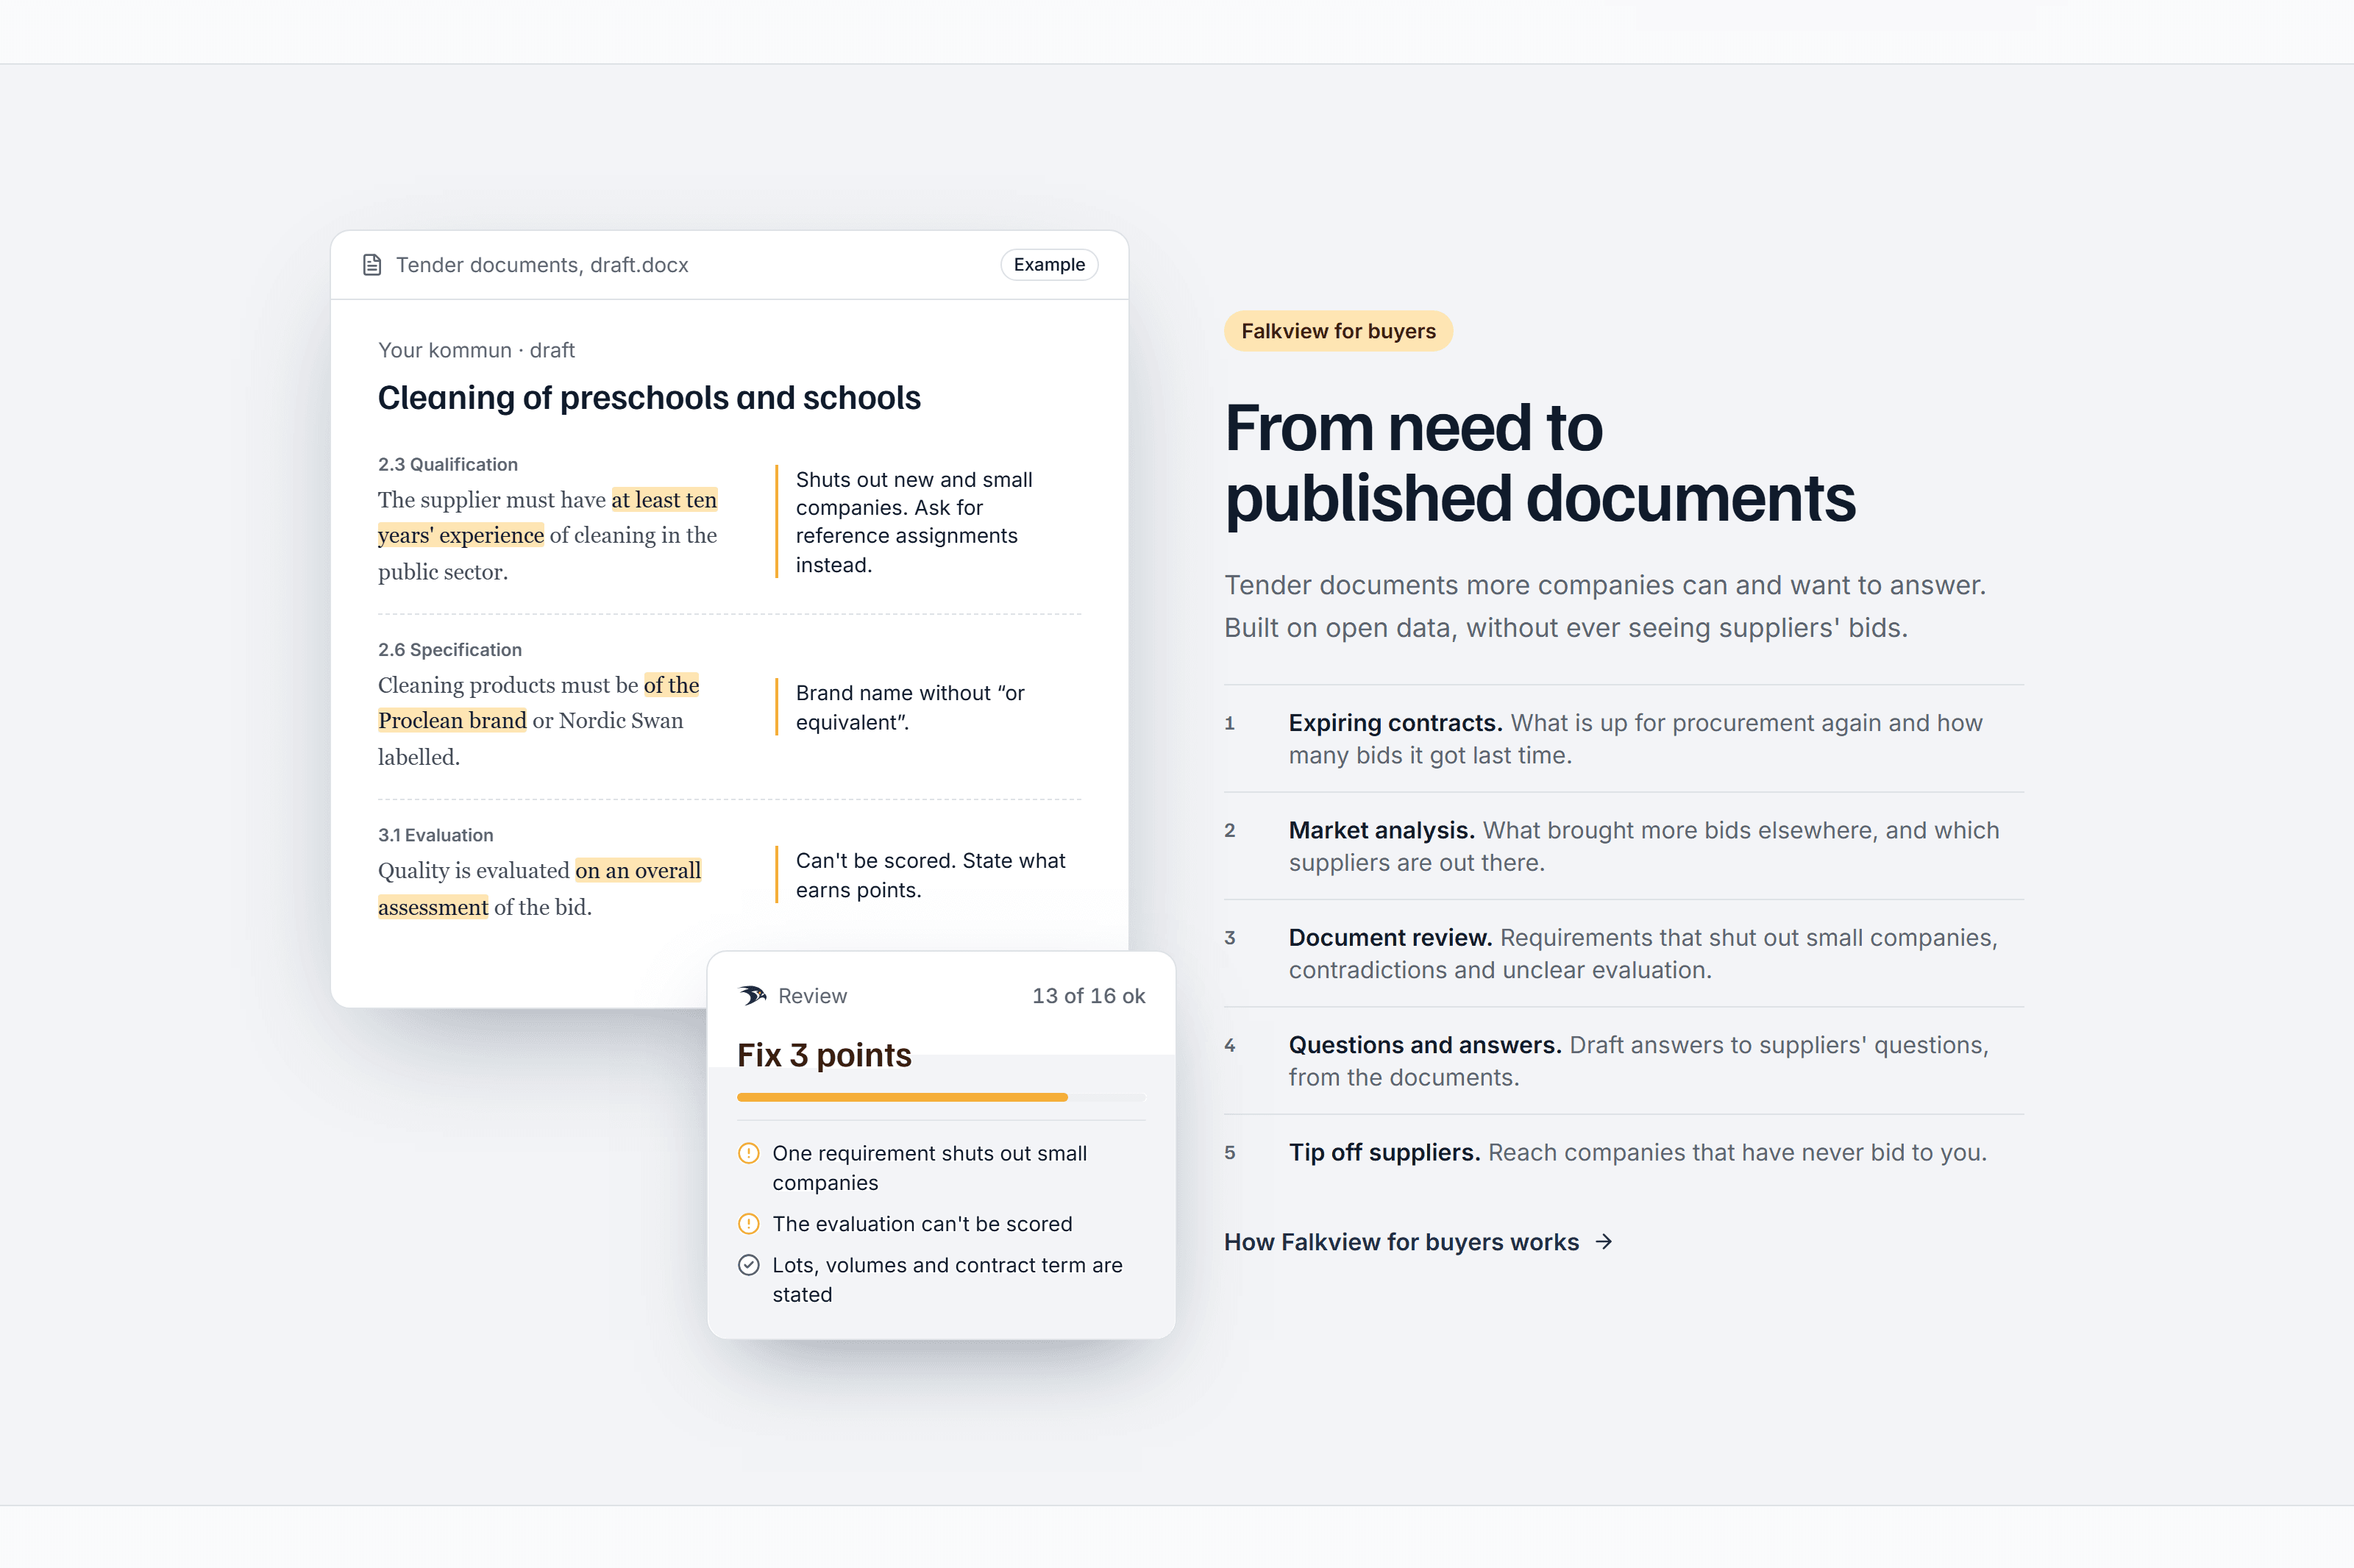Open How Falkview for buyers works link
Viewport: 2354px width, 1568px height.
[1418, 1242]
